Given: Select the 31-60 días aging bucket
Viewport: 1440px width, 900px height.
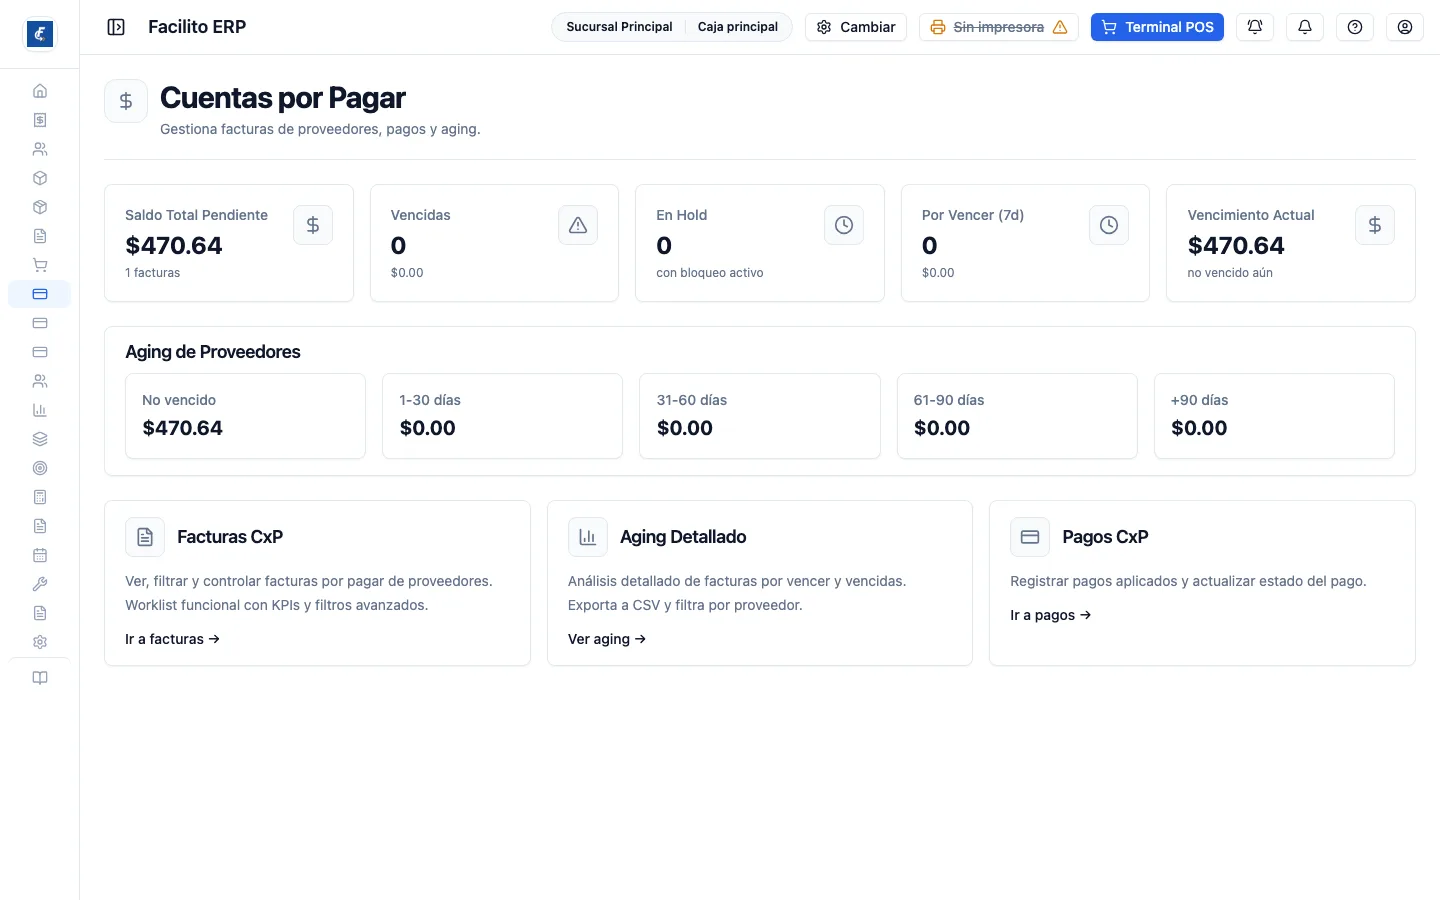Looking at the screenshot, I should click(x=760, y=416).
